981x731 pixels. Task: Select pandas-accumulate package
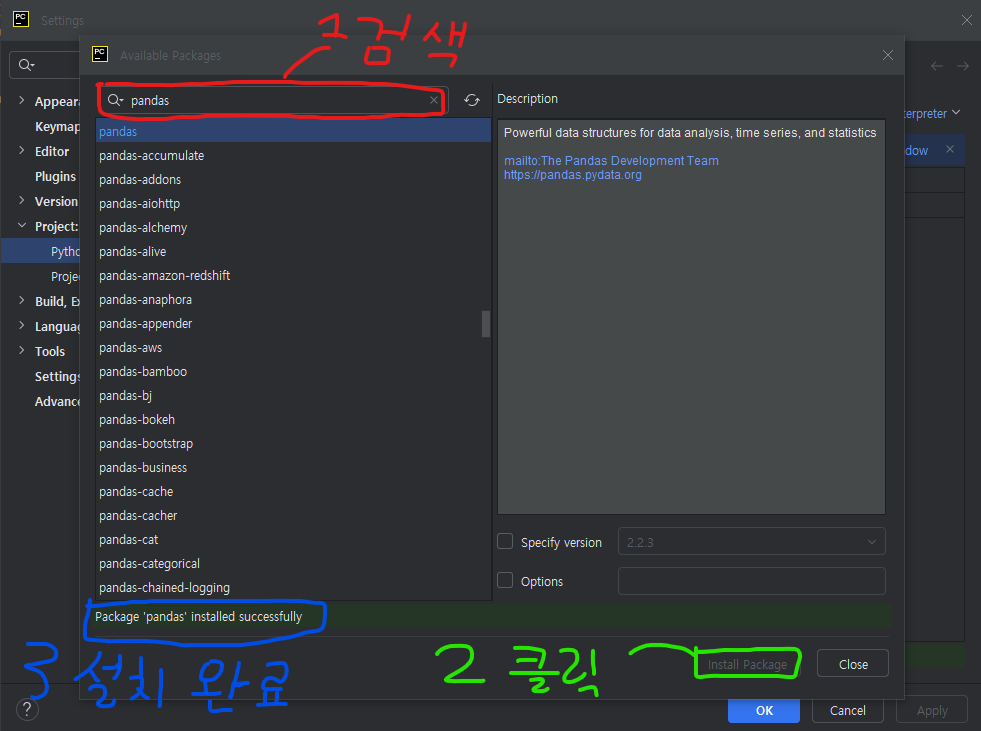[293, 155]
